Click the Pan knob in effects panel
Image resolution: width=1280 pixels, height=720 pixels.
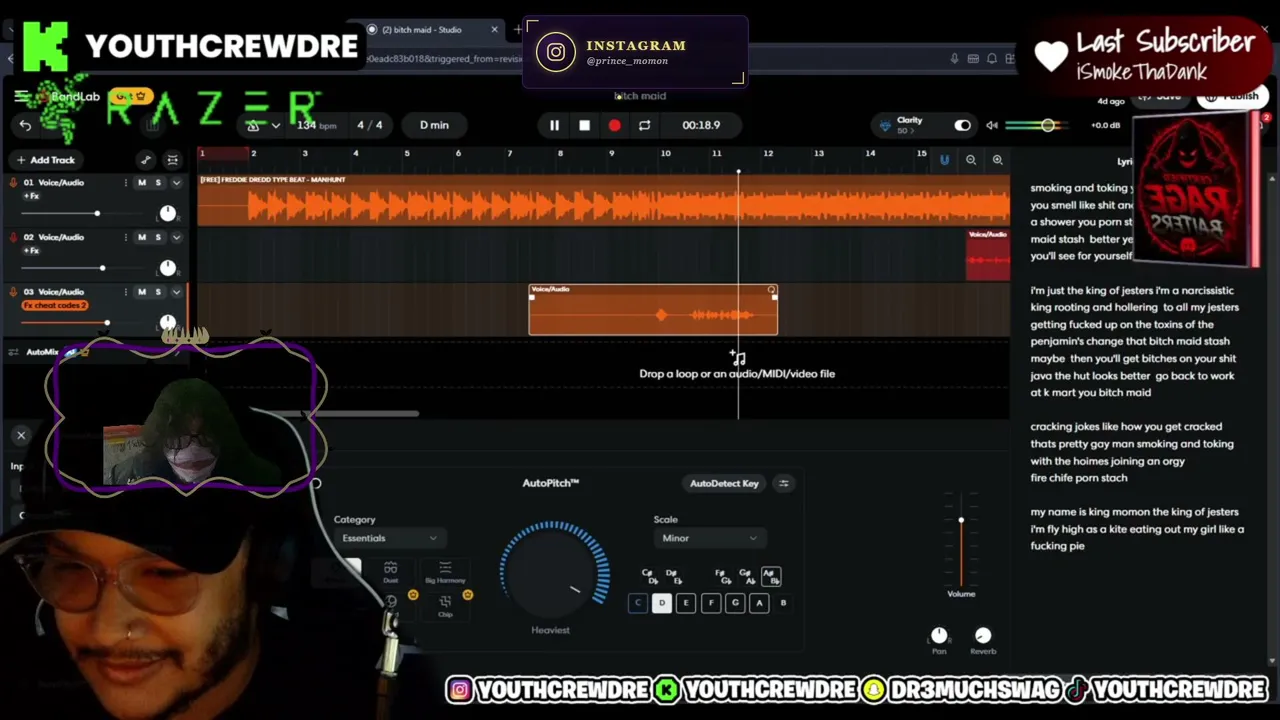click(x=939, y=636)
